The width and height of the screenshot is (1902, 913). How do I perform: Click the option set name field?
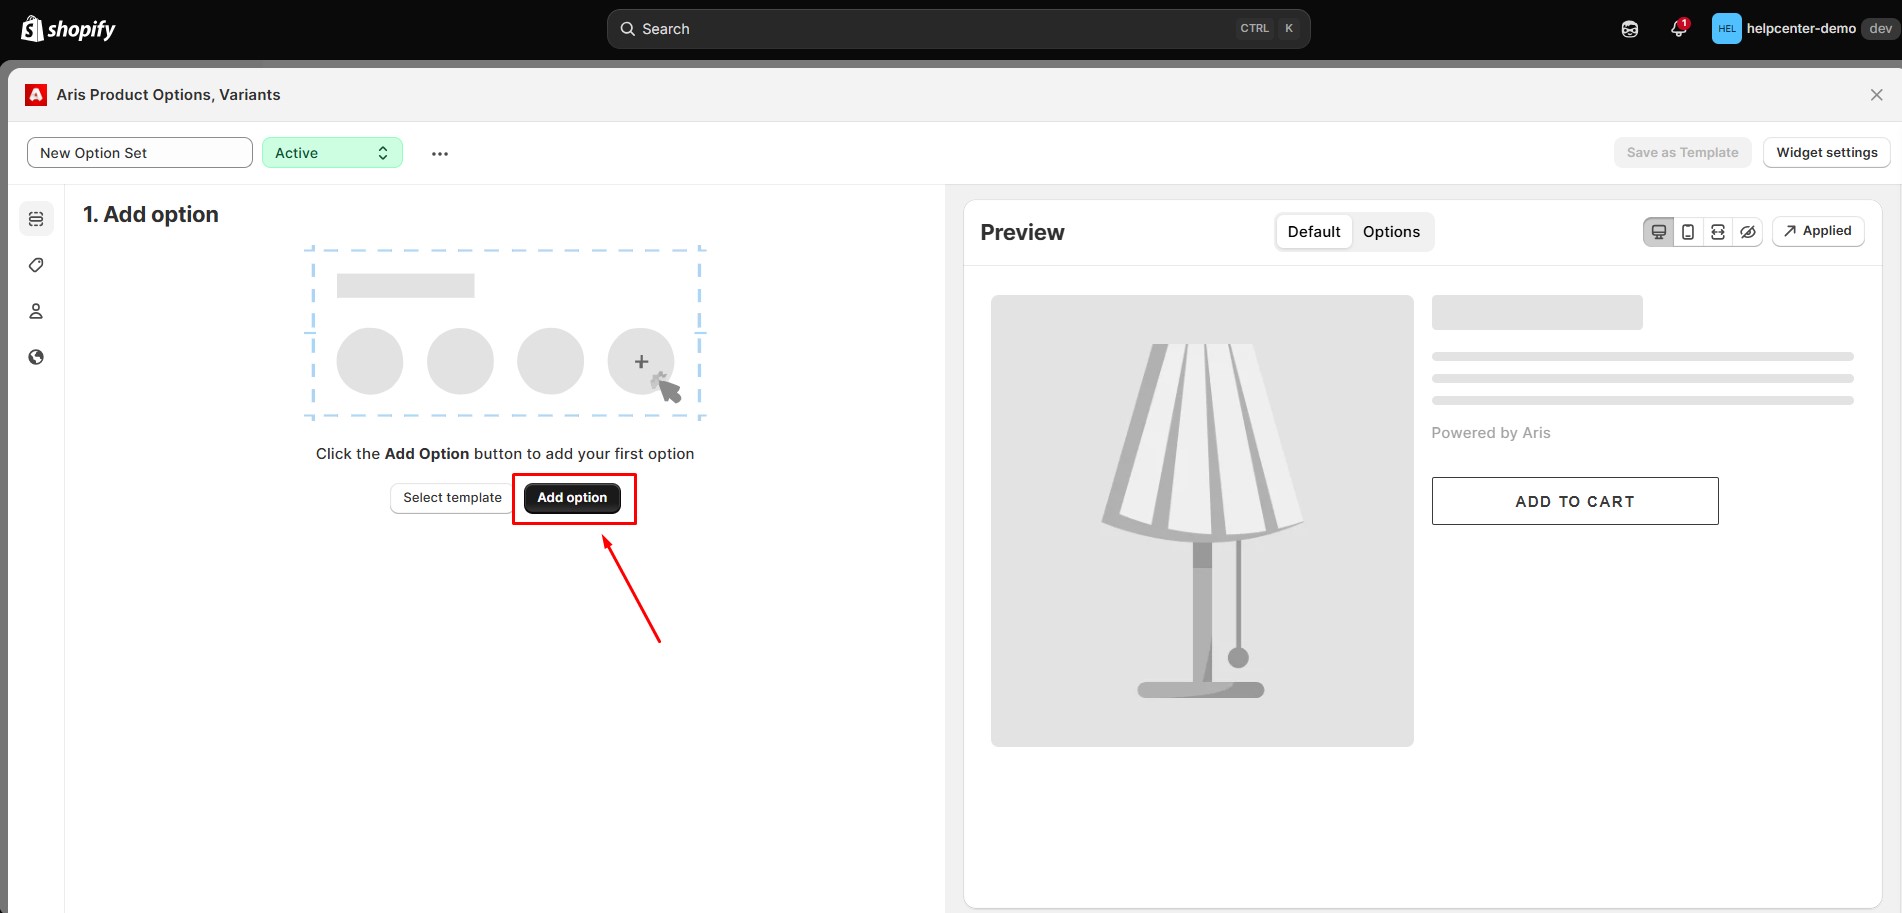[x=140, y=153]
